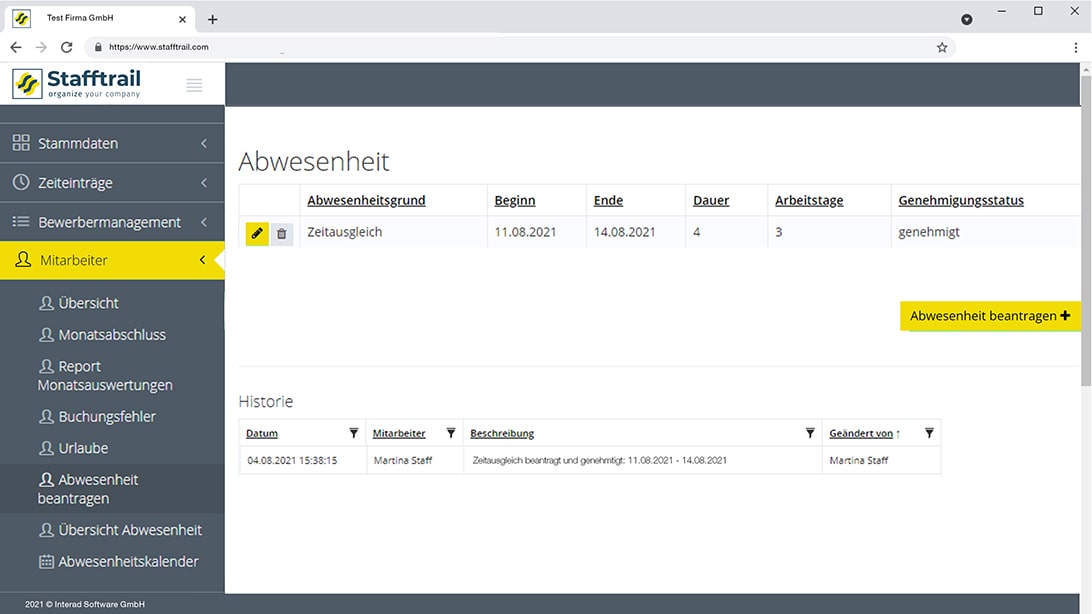The image size is (1092, 614).
Task: Click the 04.08.2021 15:38:15 history date
Action: [x=292, y=460]
